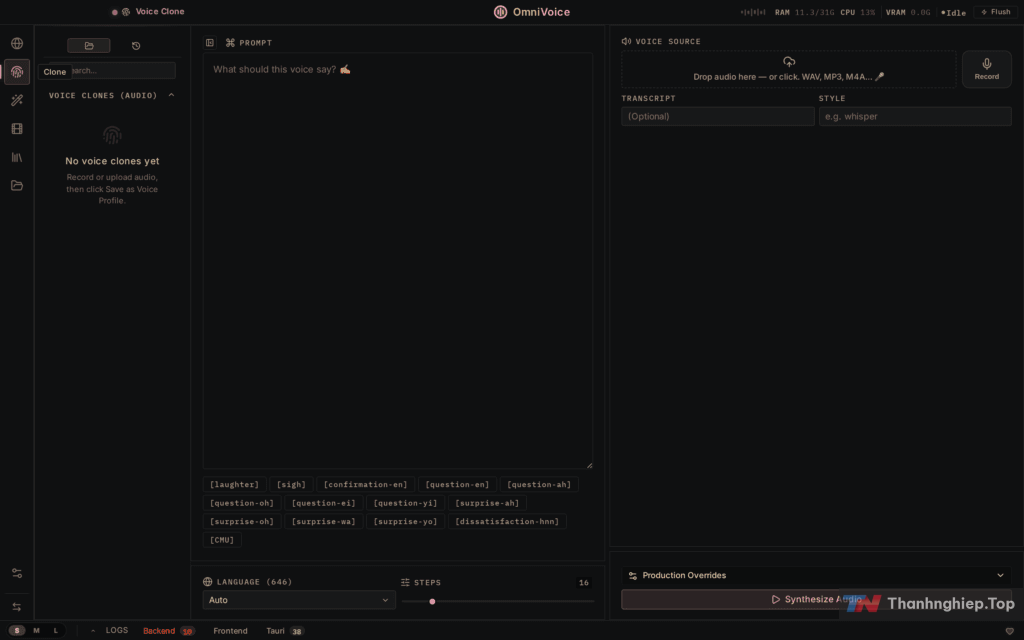Image resolution: width=1024 pixels, height=640 pixels.
Task: Insert the [question-yi] tag
Action: pyautogui.click(x=406, y=503)
